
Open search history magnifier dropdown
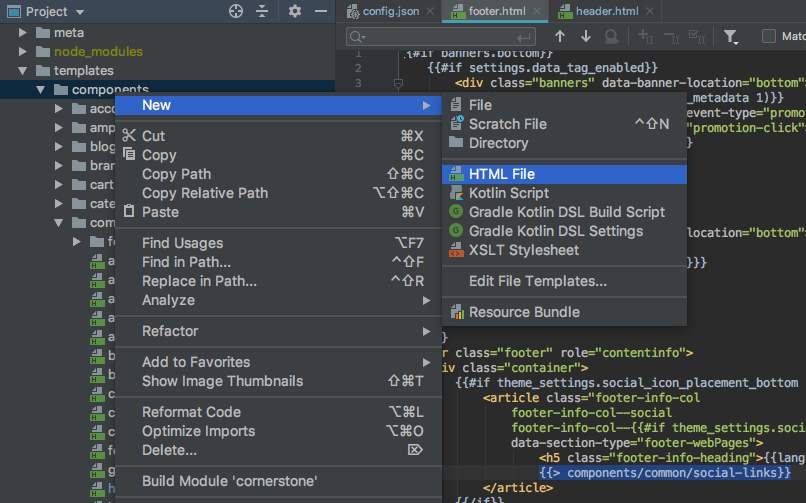[x=357, y=37]
